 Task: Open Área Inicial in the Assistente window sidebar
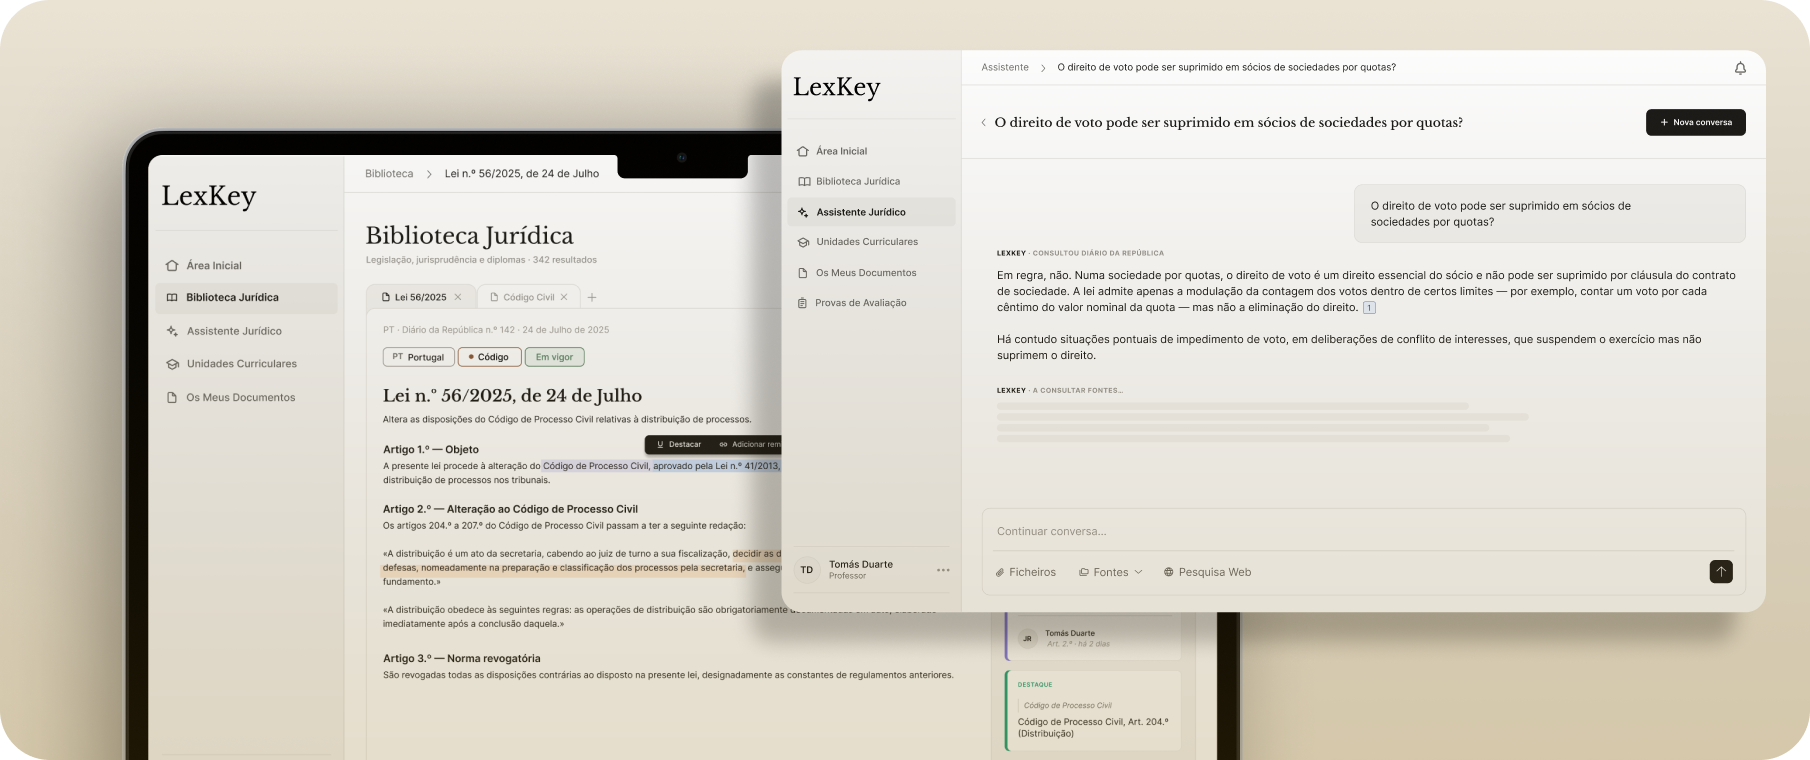pyautogui.click(x=871, y=151)
